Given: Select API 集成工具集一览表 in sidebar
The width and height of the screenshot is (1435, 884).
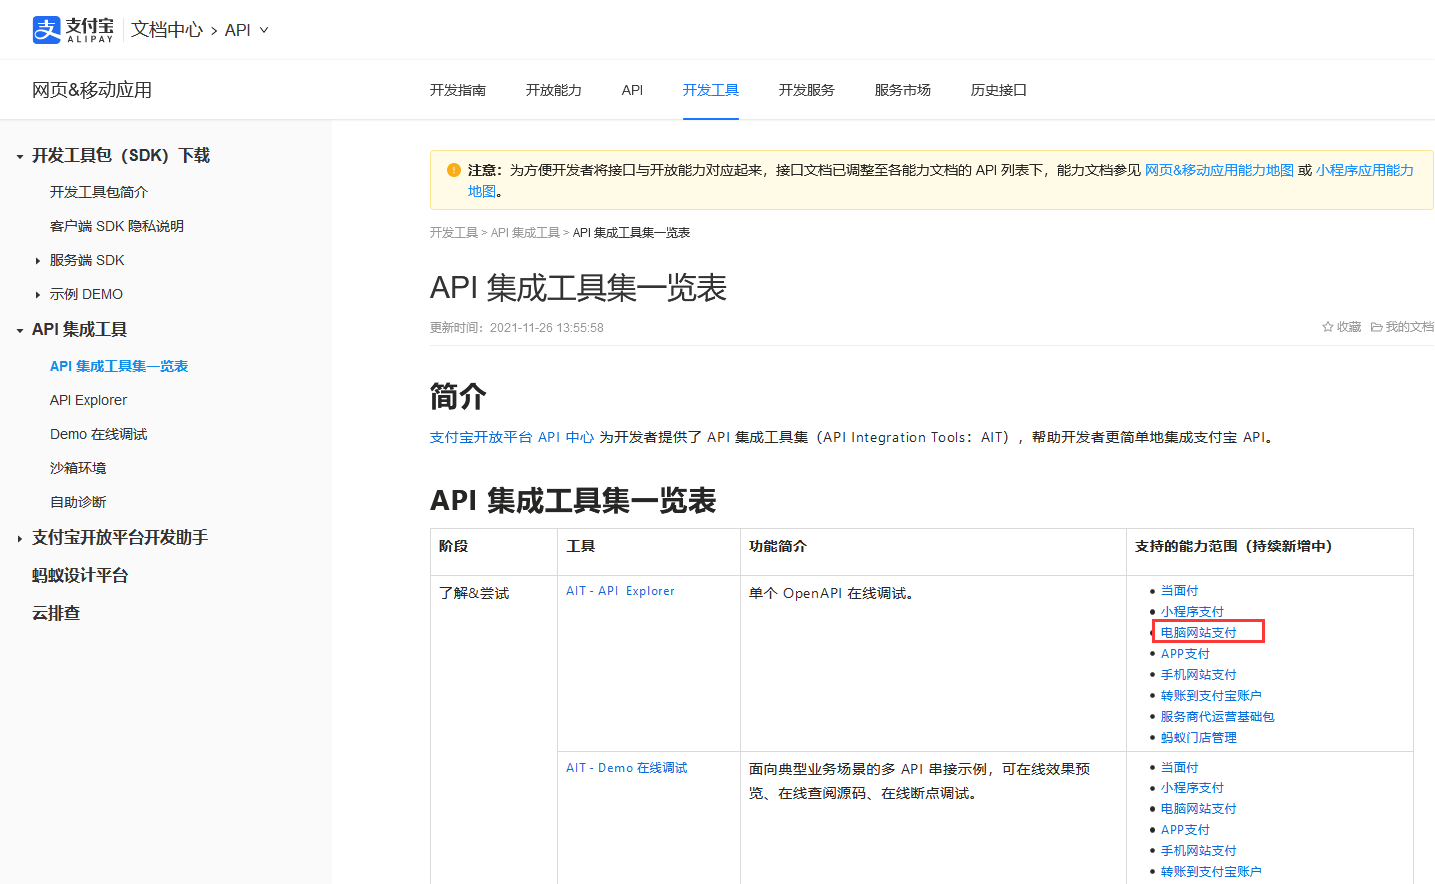Looking at the screenshot, I should coord(119,366).
